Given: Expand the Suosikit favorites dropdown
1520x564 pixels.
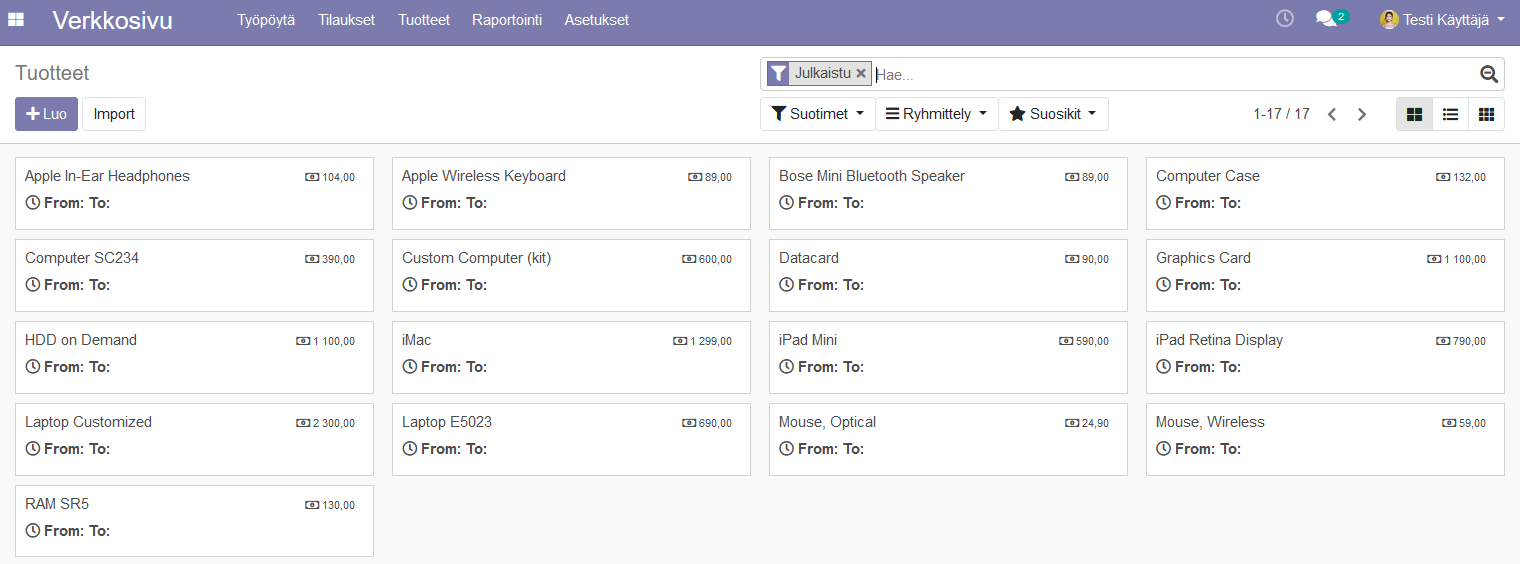Looking at the screenshot, I should (x=1053, y=114).
